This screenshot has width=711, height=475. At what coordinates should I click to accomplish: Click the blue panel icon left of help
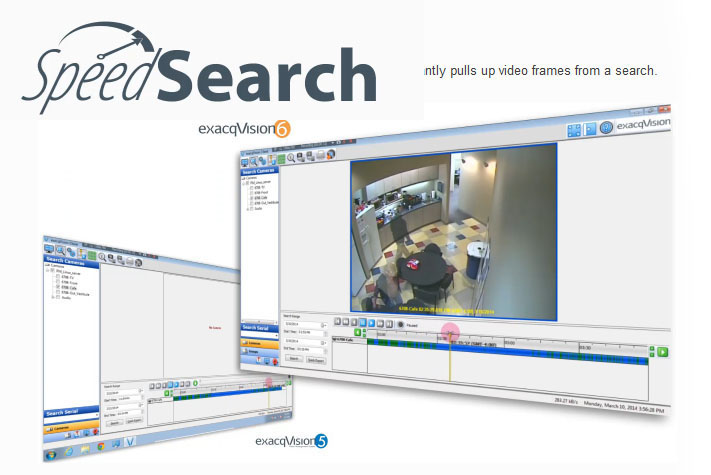[589, 129]
